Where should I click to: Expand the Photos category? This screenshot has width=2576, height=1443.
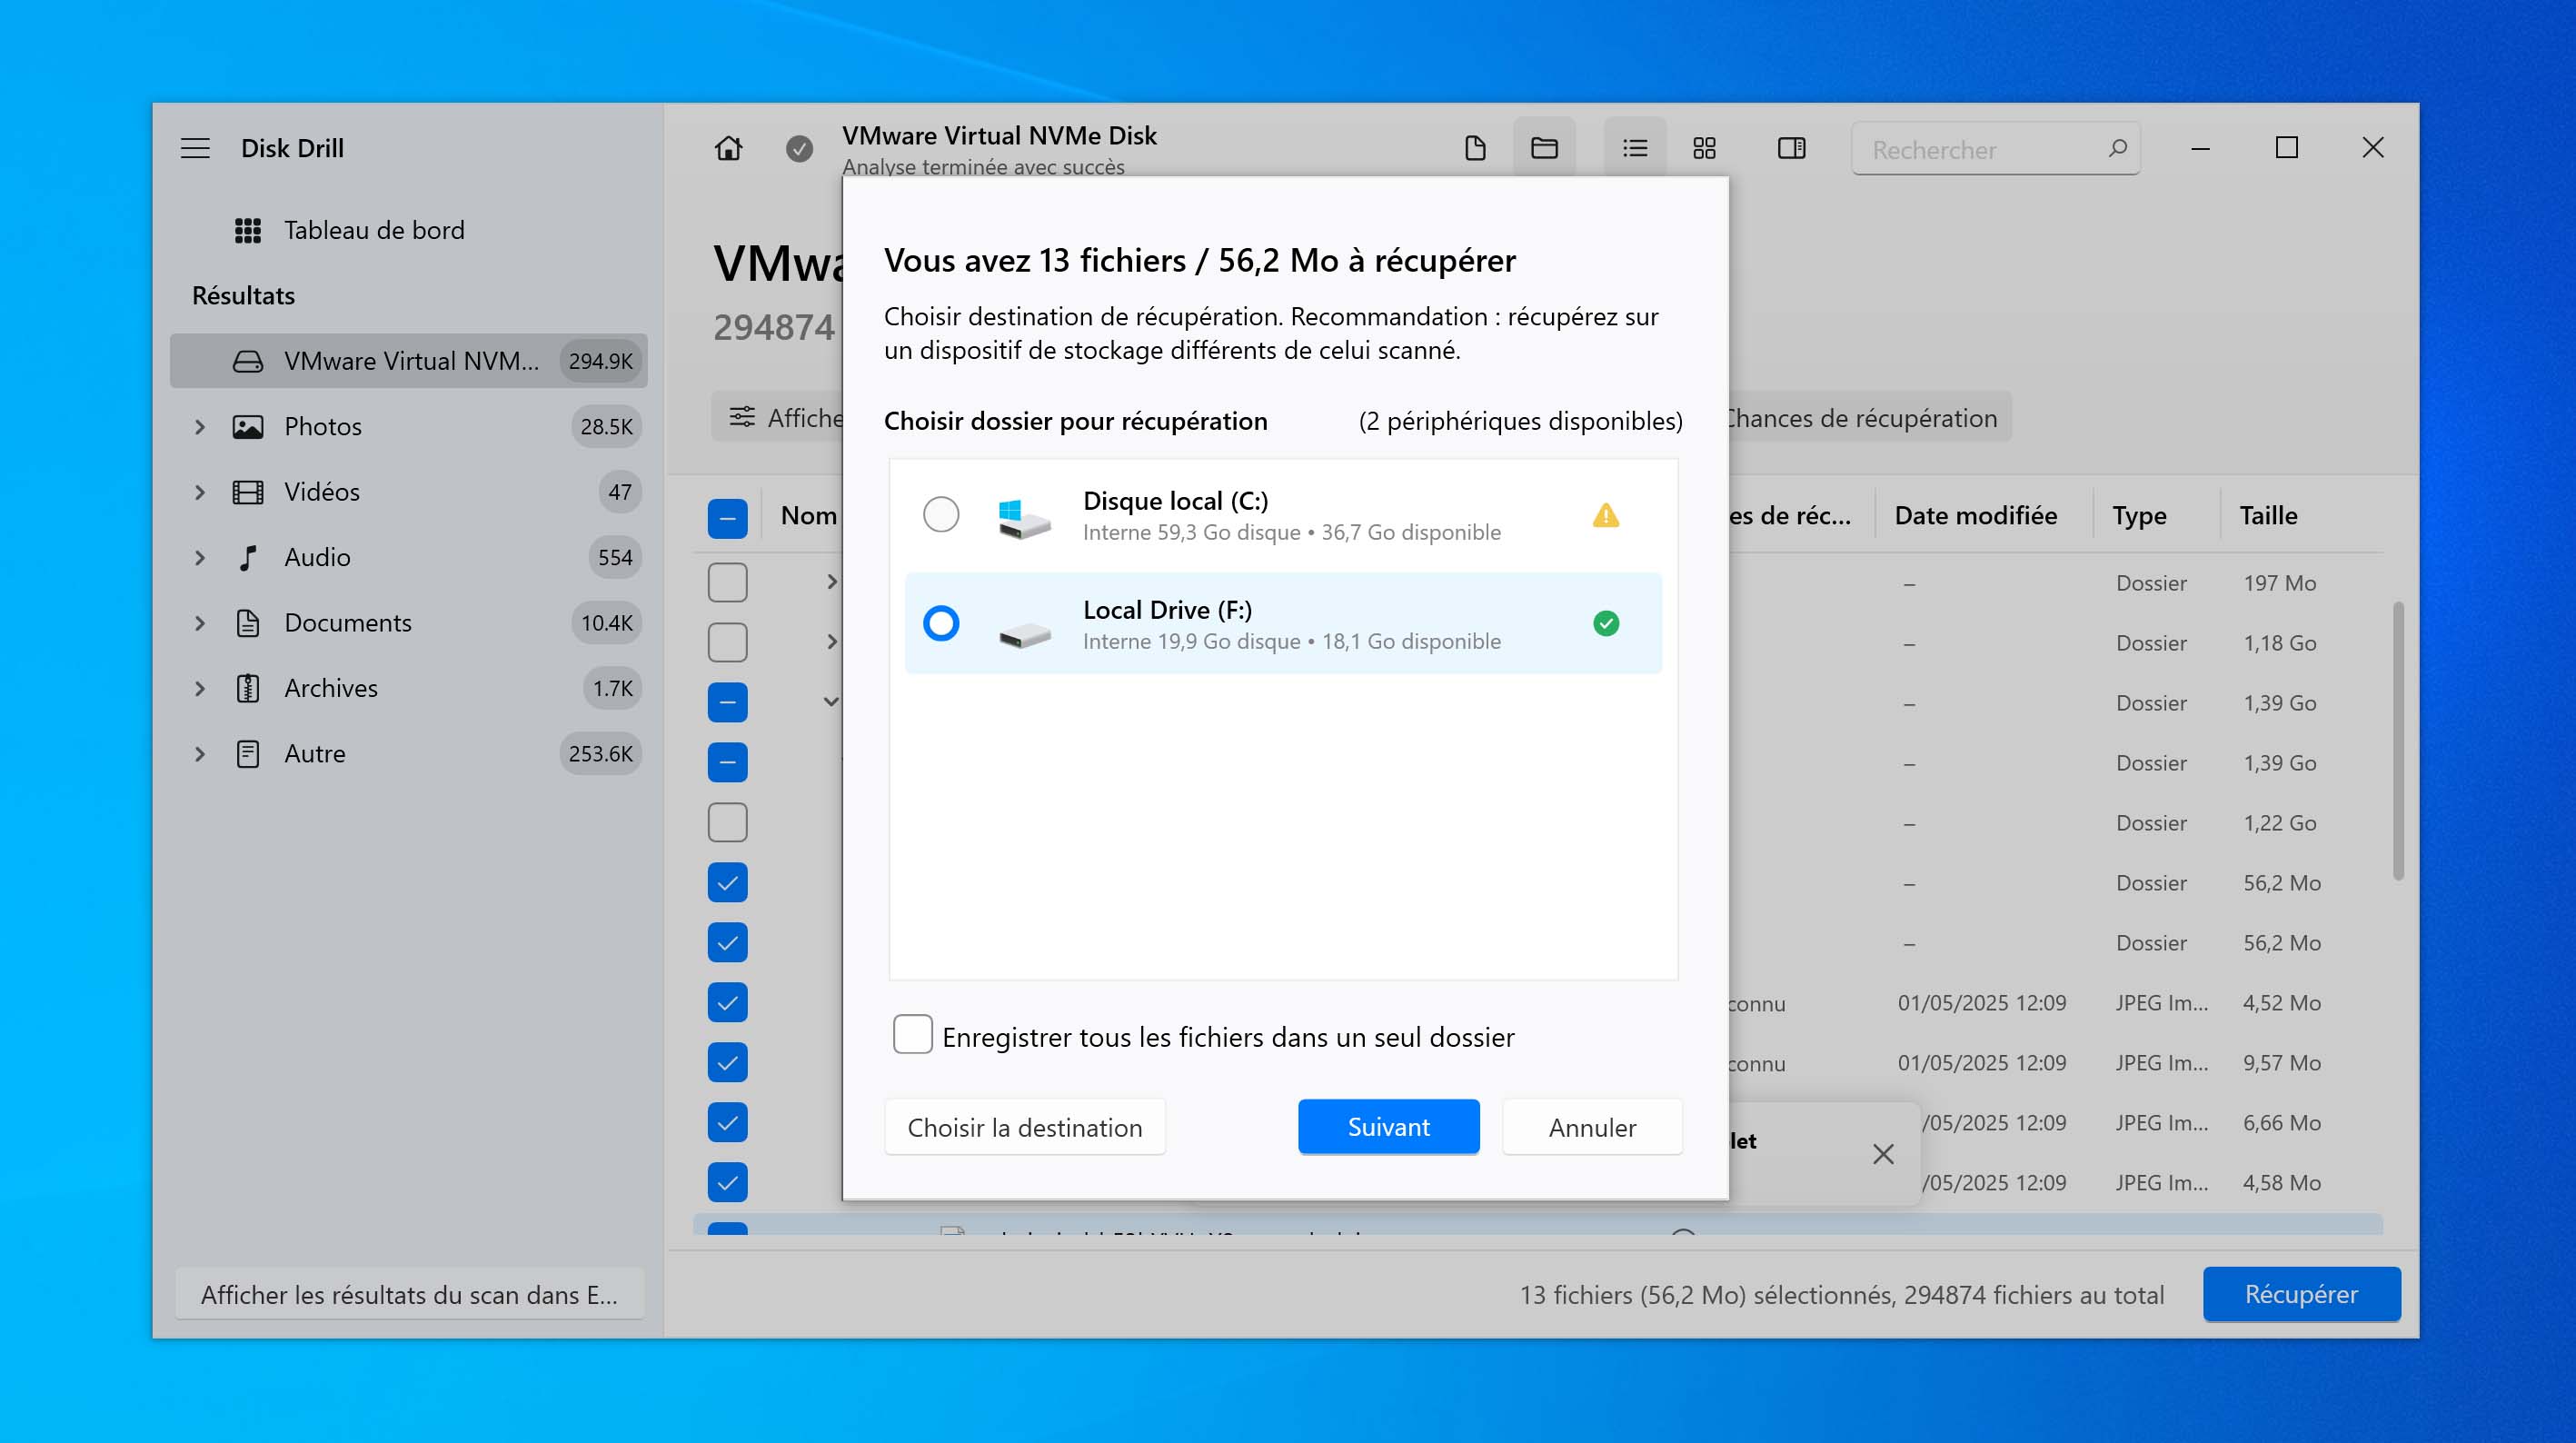(x=200, y=427)
